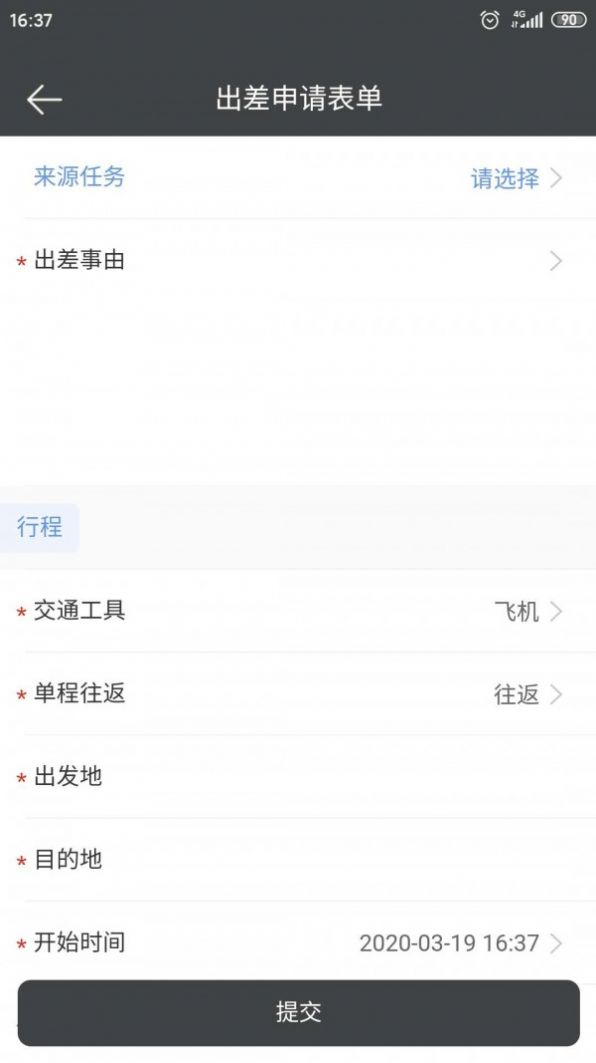Tap the back arrow to exit form
The width and height of the screenshot is (596, 1063).
44,99
